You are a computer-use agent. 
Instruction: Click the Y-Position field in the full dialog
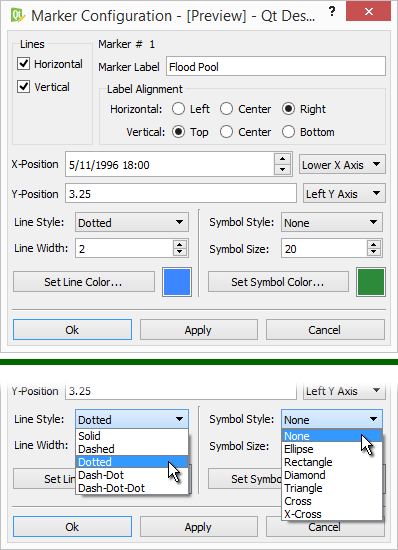[x=181, y=193]
